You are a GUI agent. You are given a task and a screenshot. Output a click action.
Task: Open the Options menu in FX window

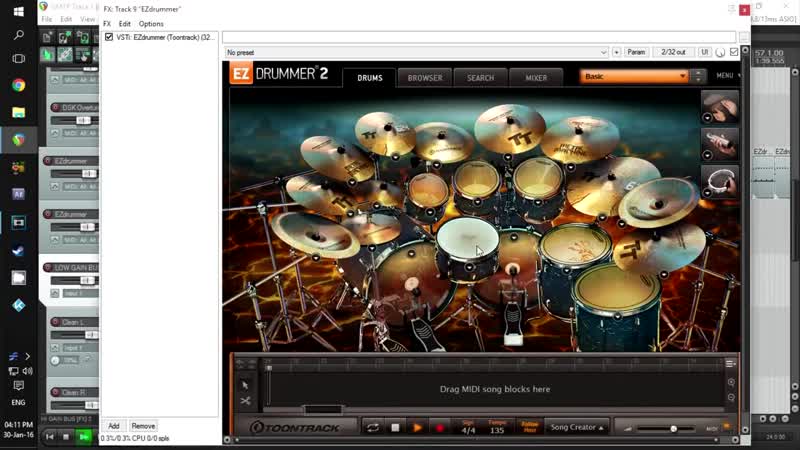coord(151,24)
